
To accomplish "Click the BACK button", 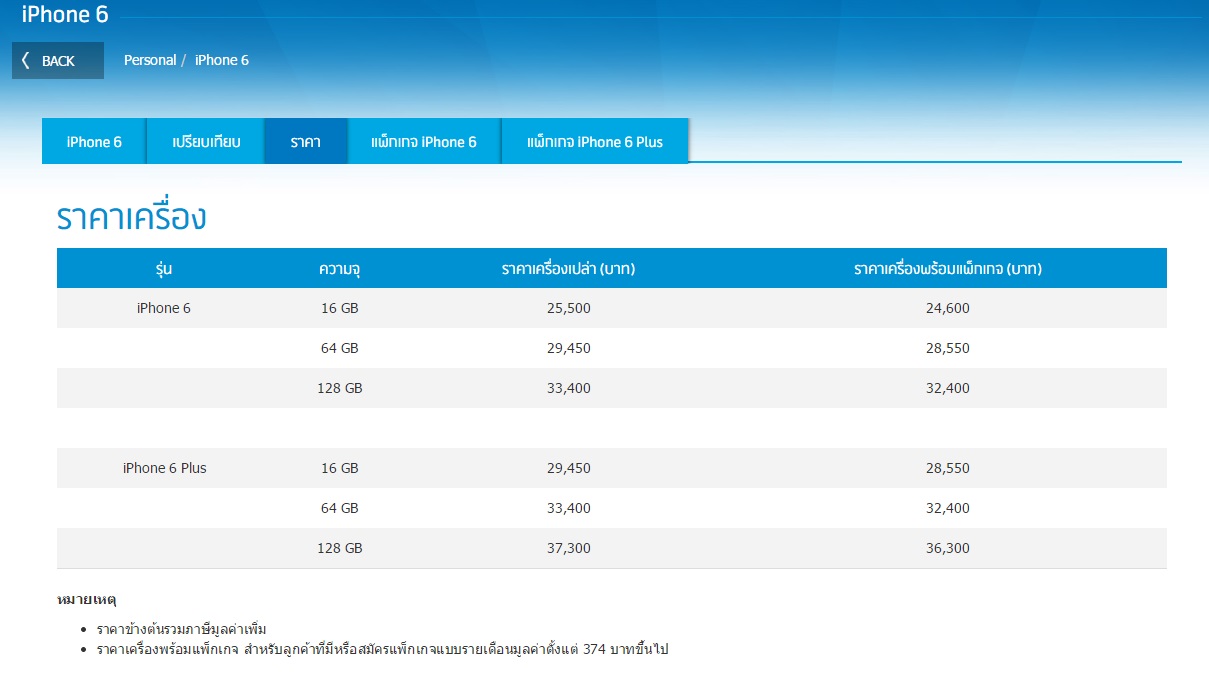I will point(58,61).
